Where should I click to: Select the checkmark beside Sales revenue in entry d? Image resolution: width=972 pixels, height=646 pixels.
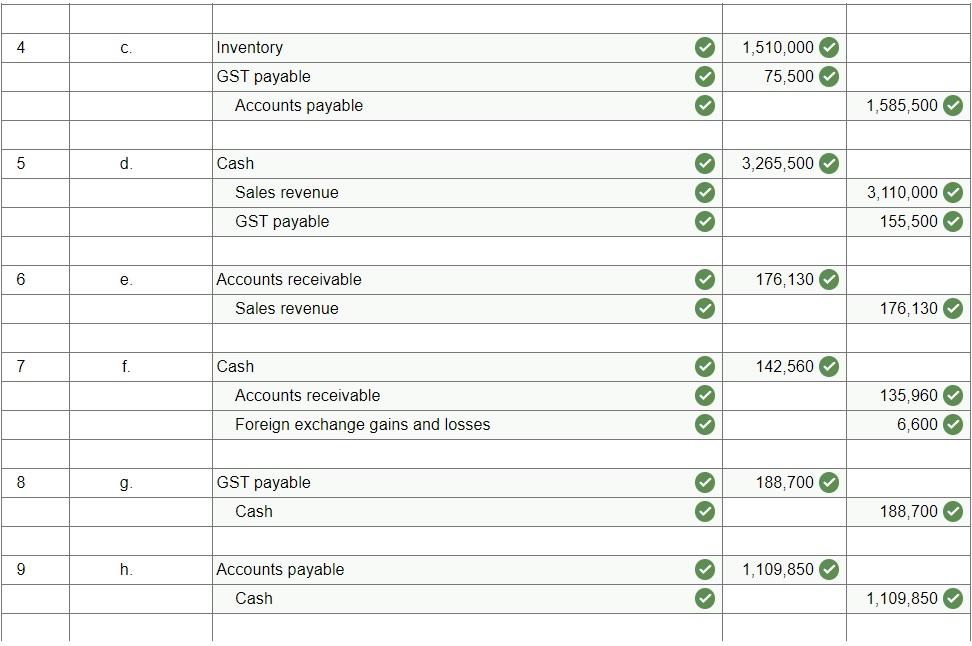(706, 192)
